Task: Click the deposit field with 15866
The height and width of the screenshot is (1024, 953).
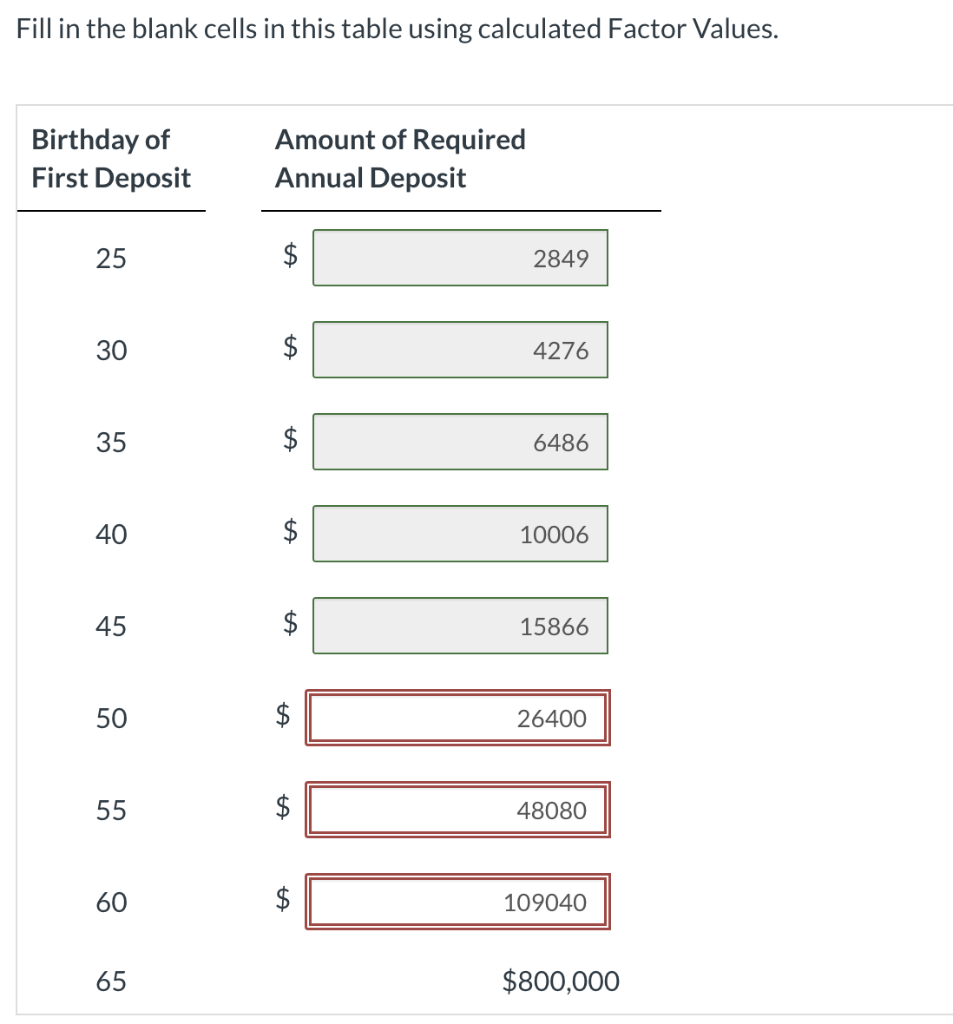Action: 460,626
